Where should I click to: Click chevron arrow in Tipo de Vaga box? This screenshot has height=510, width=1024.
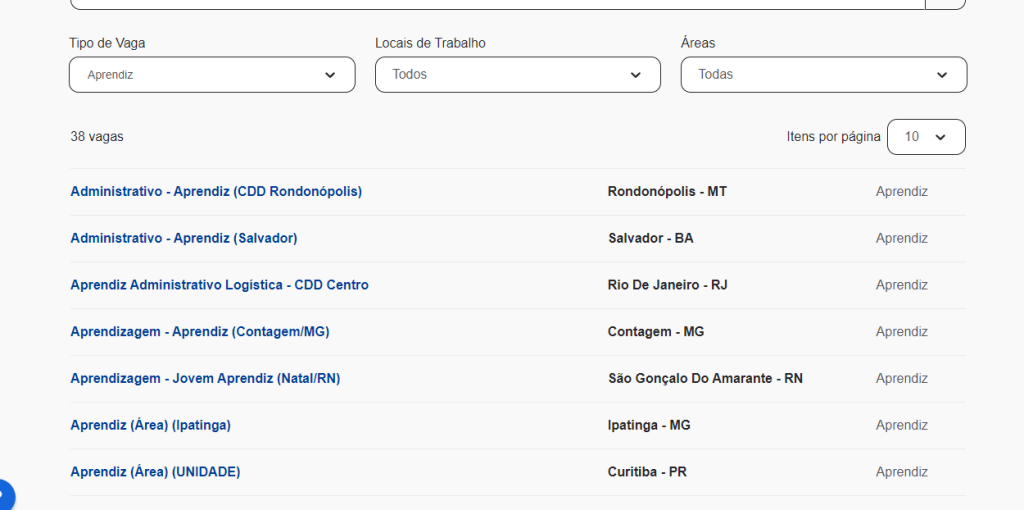(330, 75)
